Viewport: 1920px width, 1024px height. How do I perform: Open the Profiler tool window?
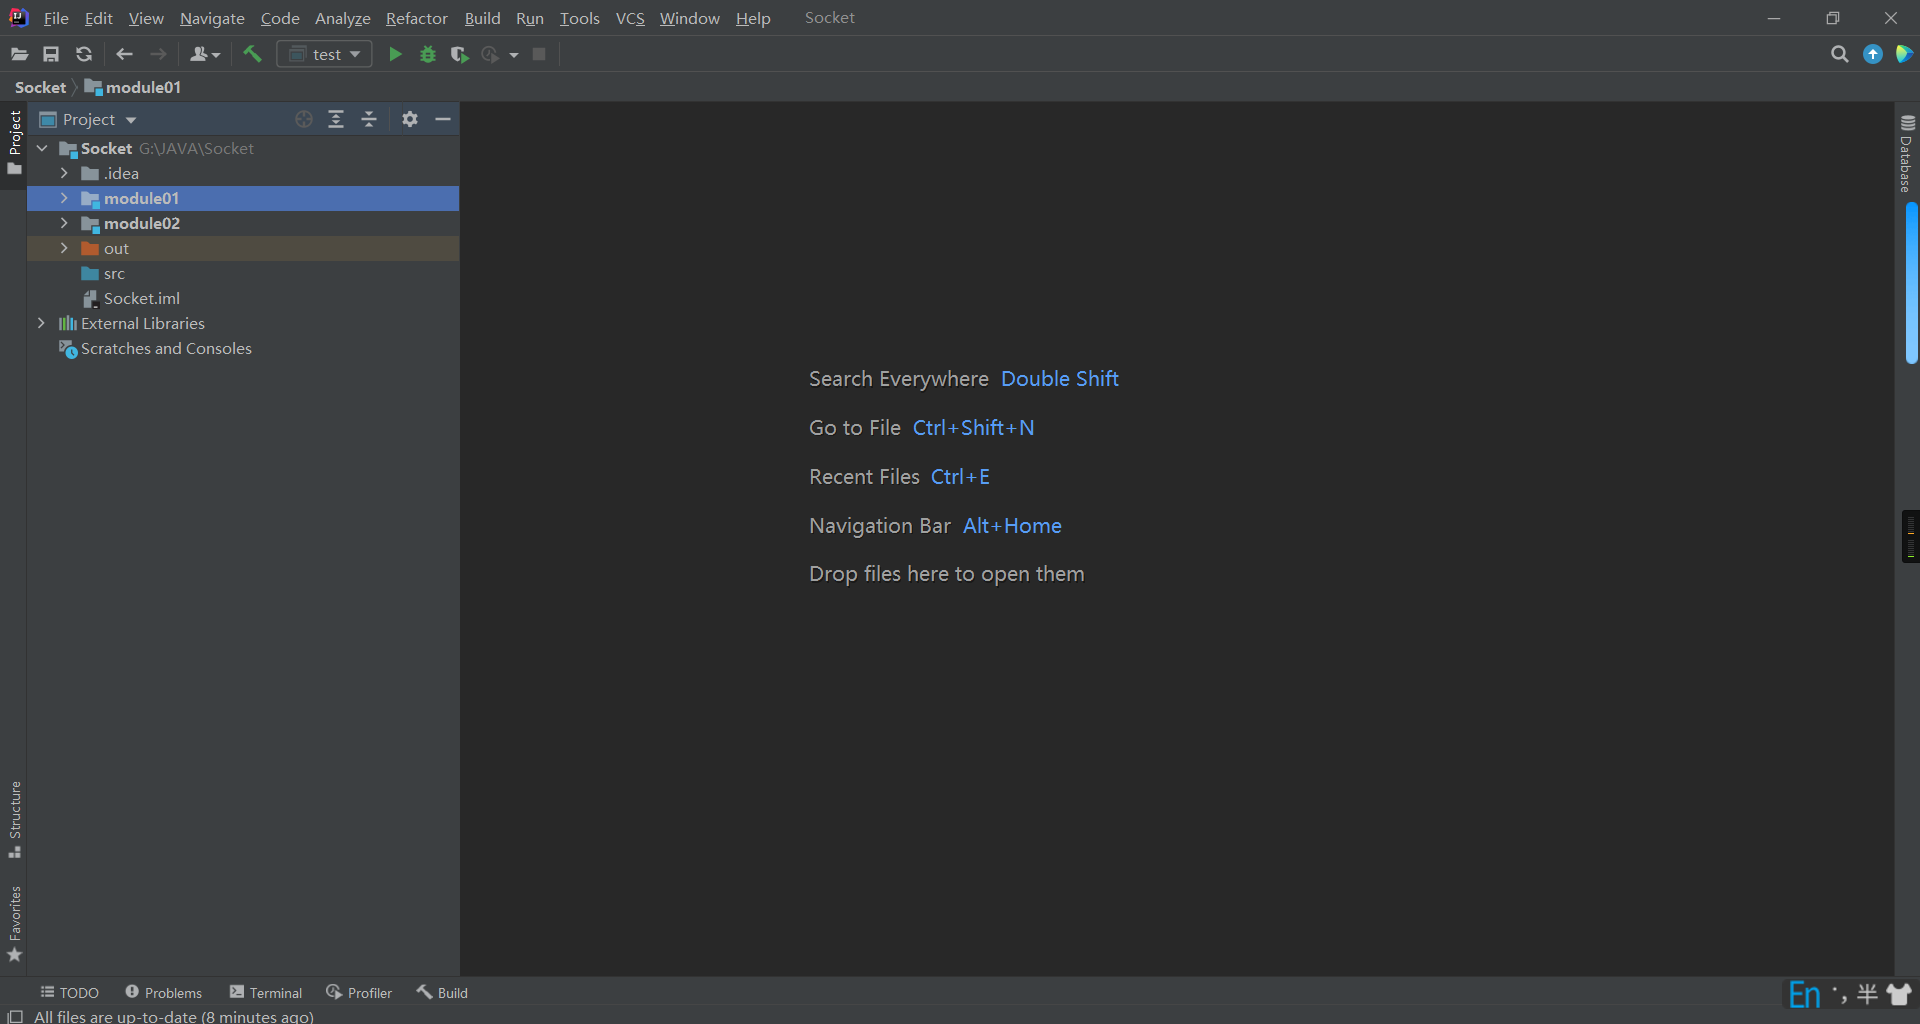pos(358,992)
